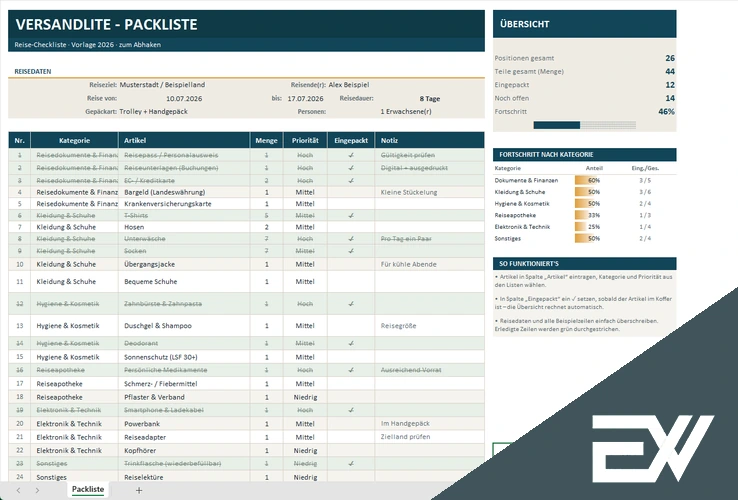The width and height of the screenshot is (738, 500).
Task: Toggle checkmark for T-Shirts row
Action: [351, 215]
